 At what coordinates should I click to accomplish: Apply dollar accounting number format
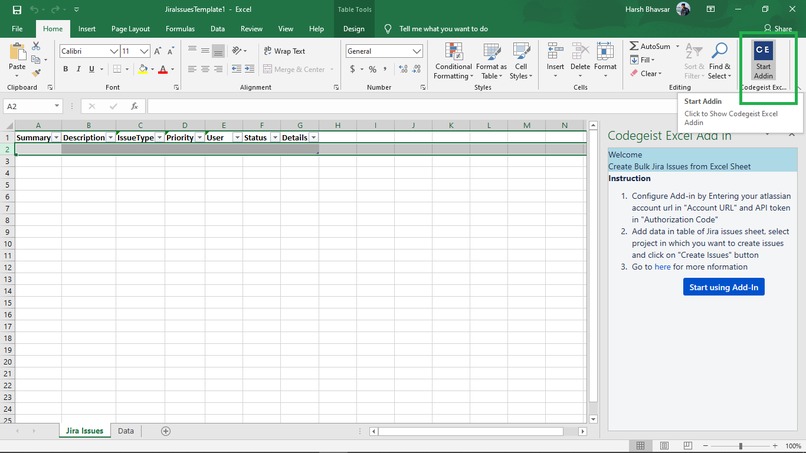352,69
